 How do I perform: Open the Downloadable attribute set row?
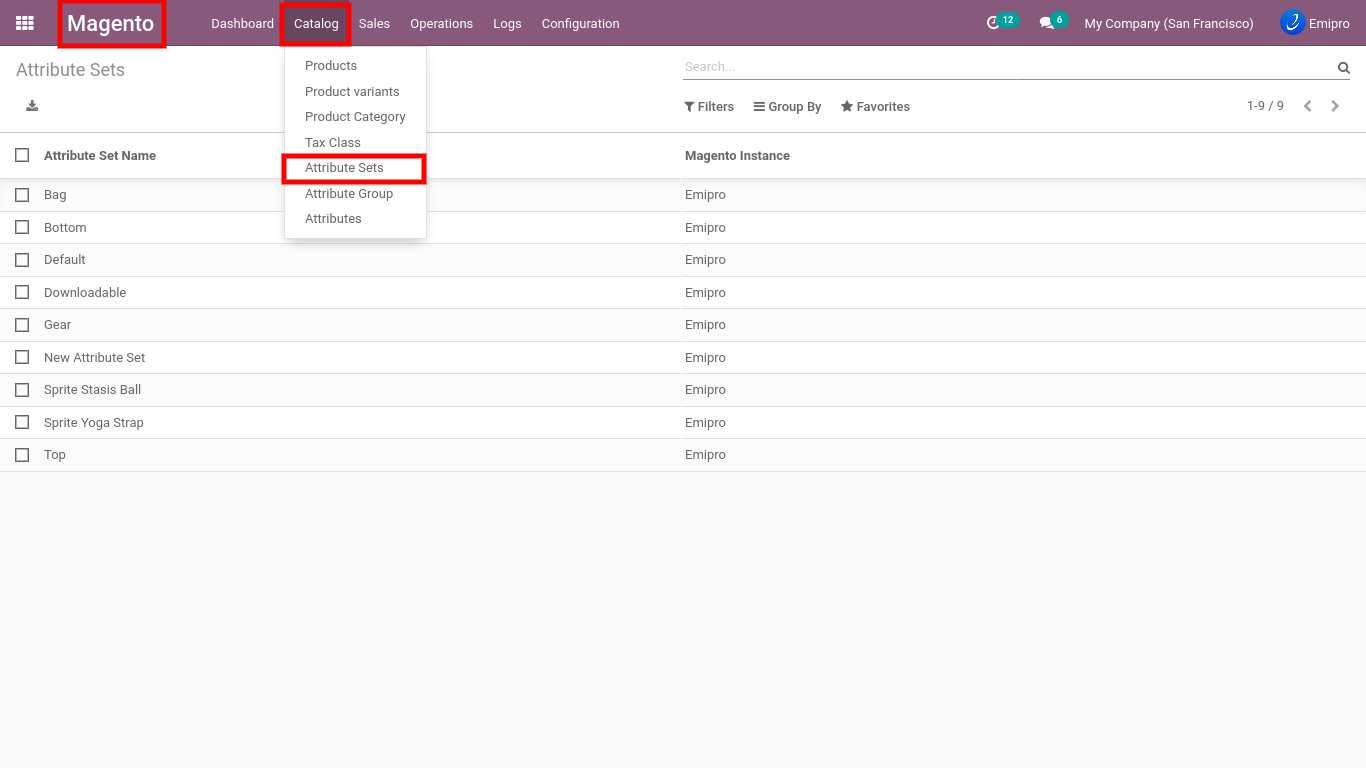click(683, 292)
